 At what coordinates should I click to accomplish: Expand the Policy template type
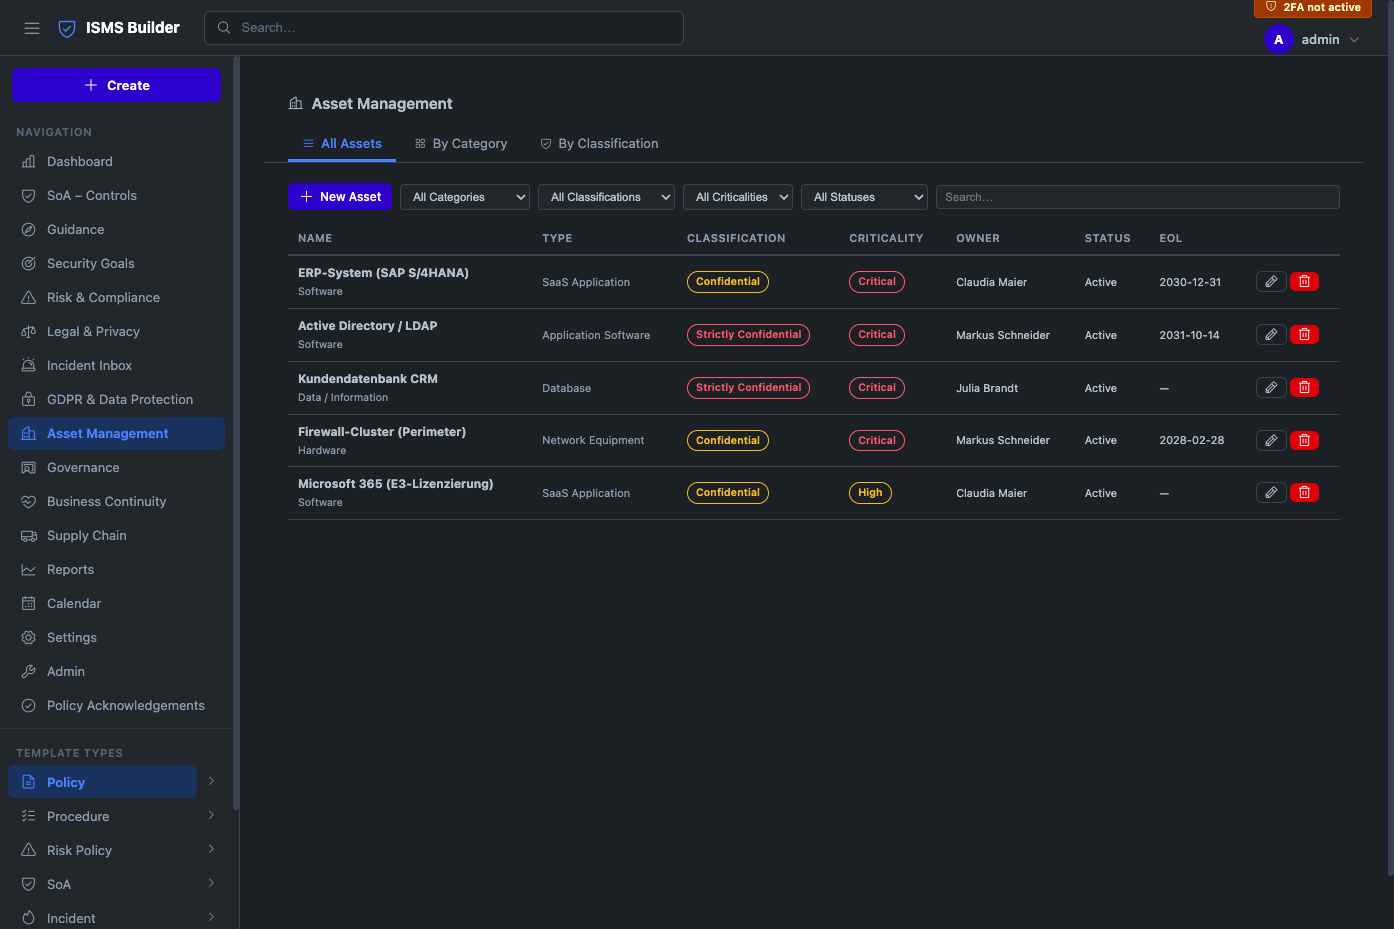click(211, 782)
